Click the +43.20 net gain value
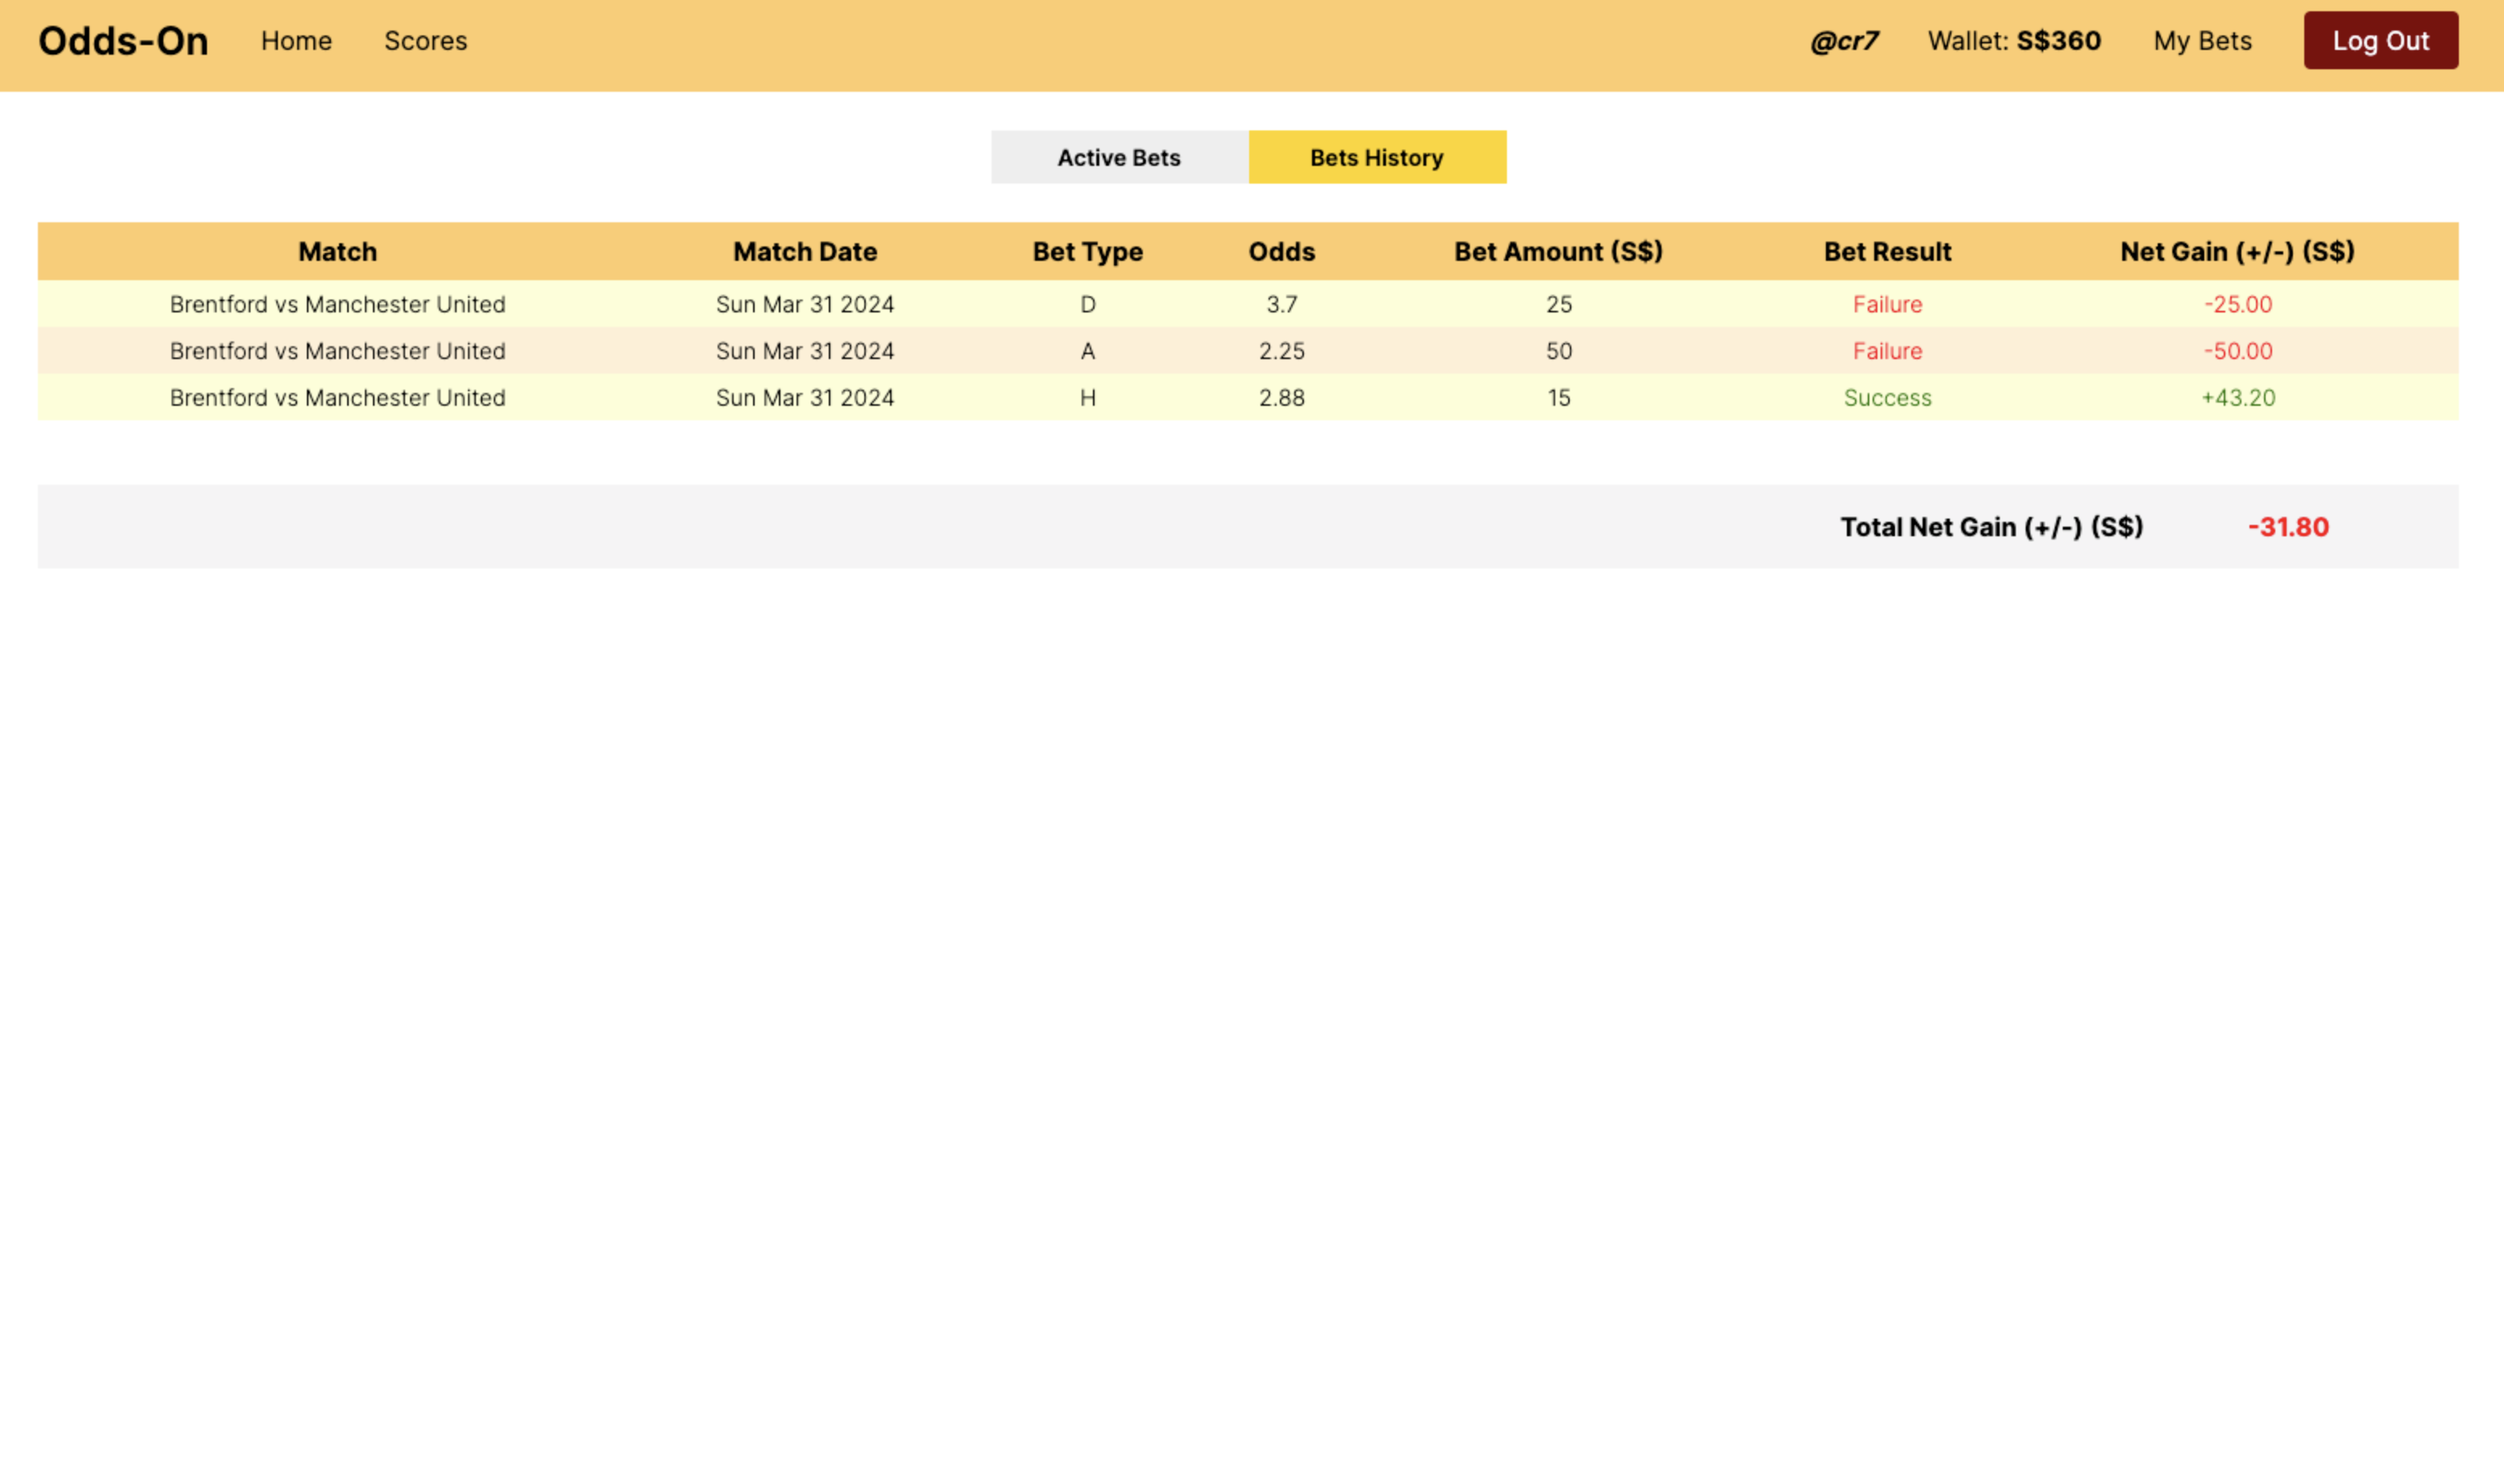 point(2238,398)
